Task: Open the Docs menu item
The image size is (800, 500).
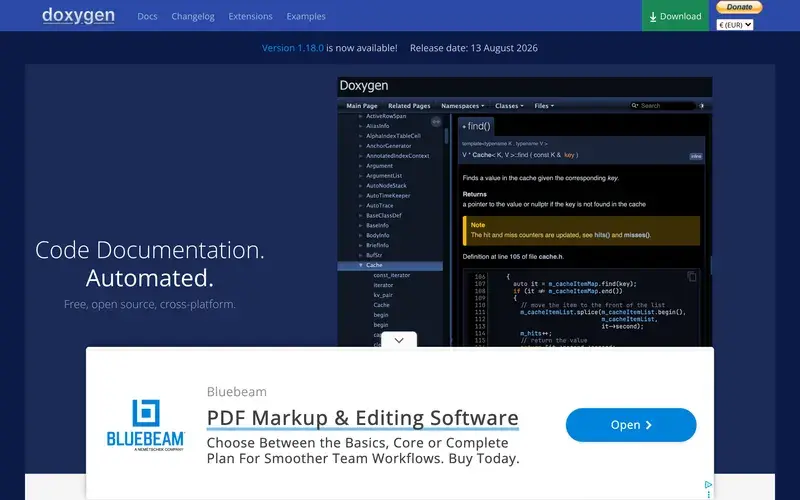Action: [x=147, y=16]
